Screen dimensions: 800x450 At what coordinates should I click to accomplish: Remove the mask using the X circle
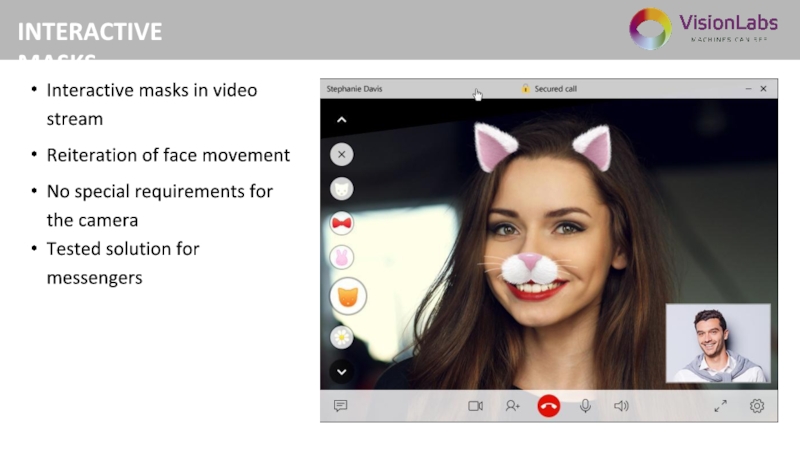pyautogui.click(x=341, y=155)
